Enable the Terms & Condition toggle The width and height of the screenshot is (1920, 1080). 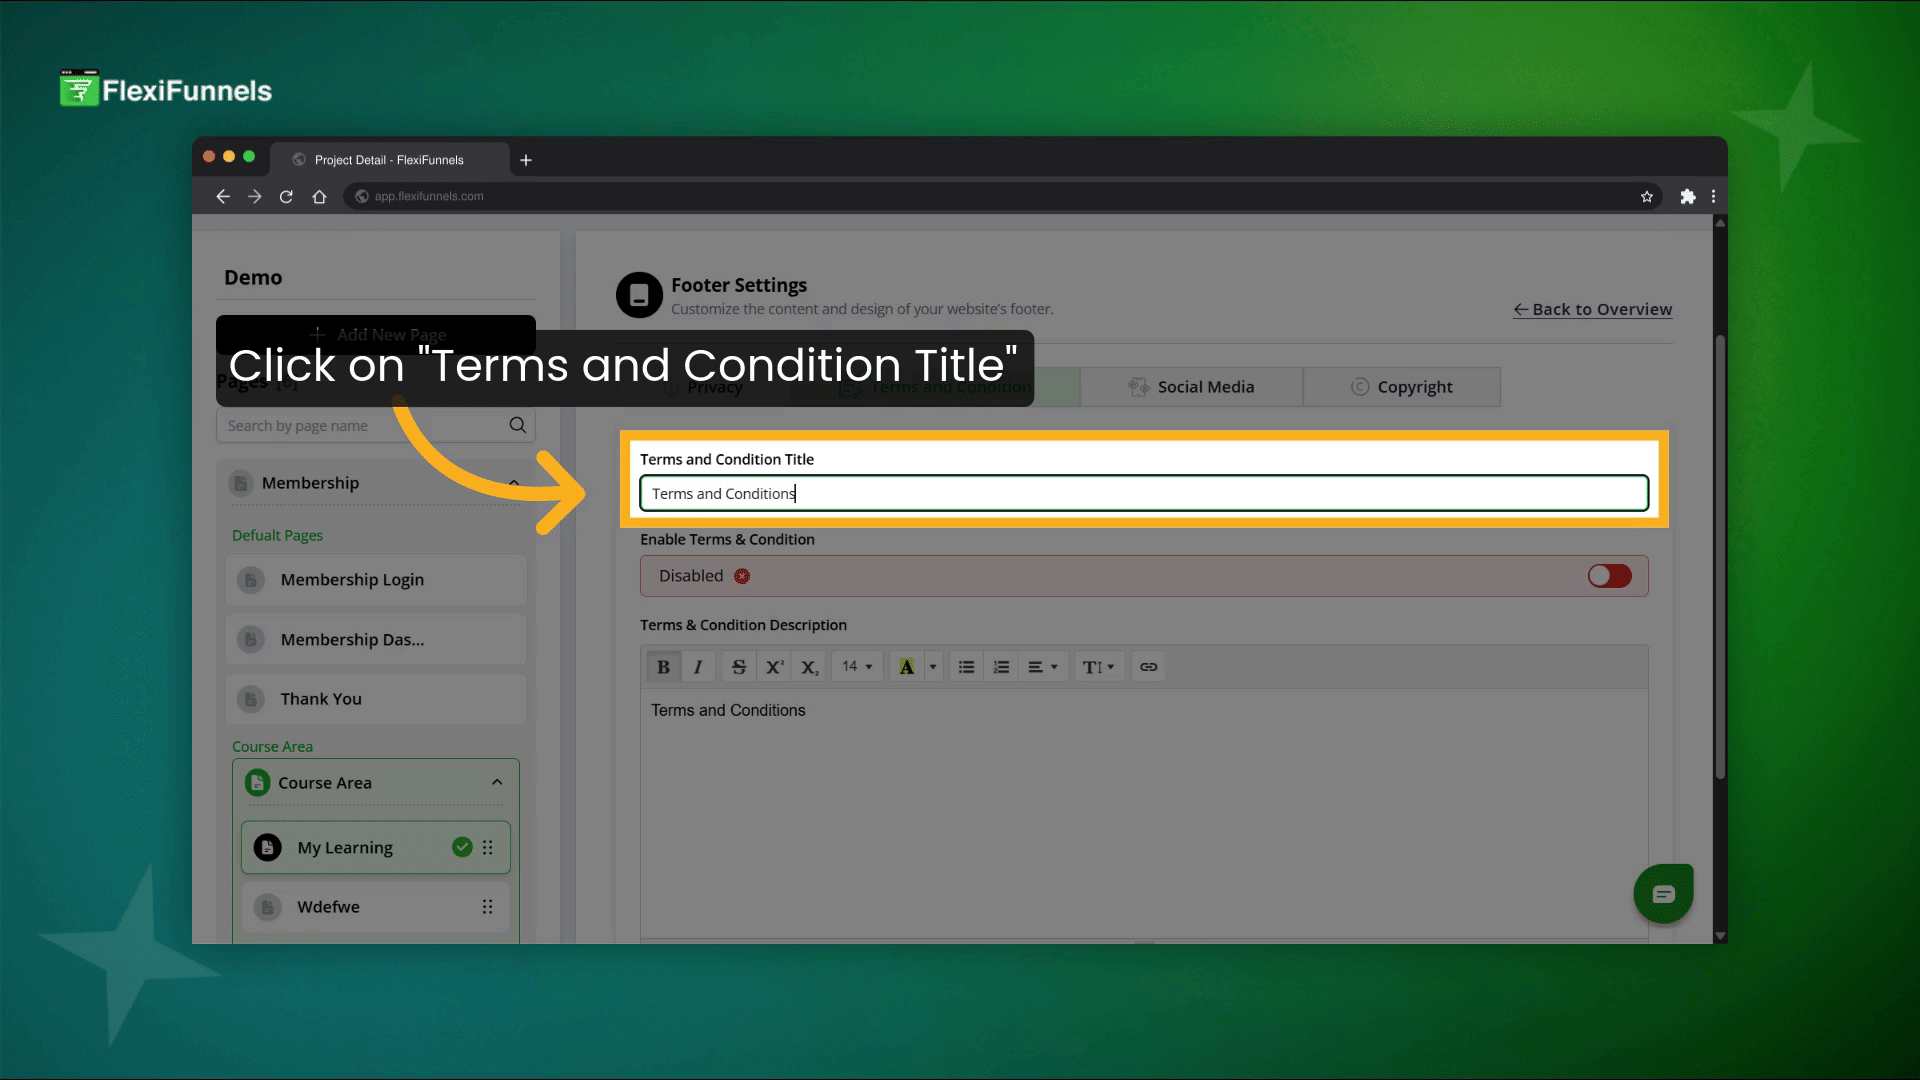[x=1609, y=576]
